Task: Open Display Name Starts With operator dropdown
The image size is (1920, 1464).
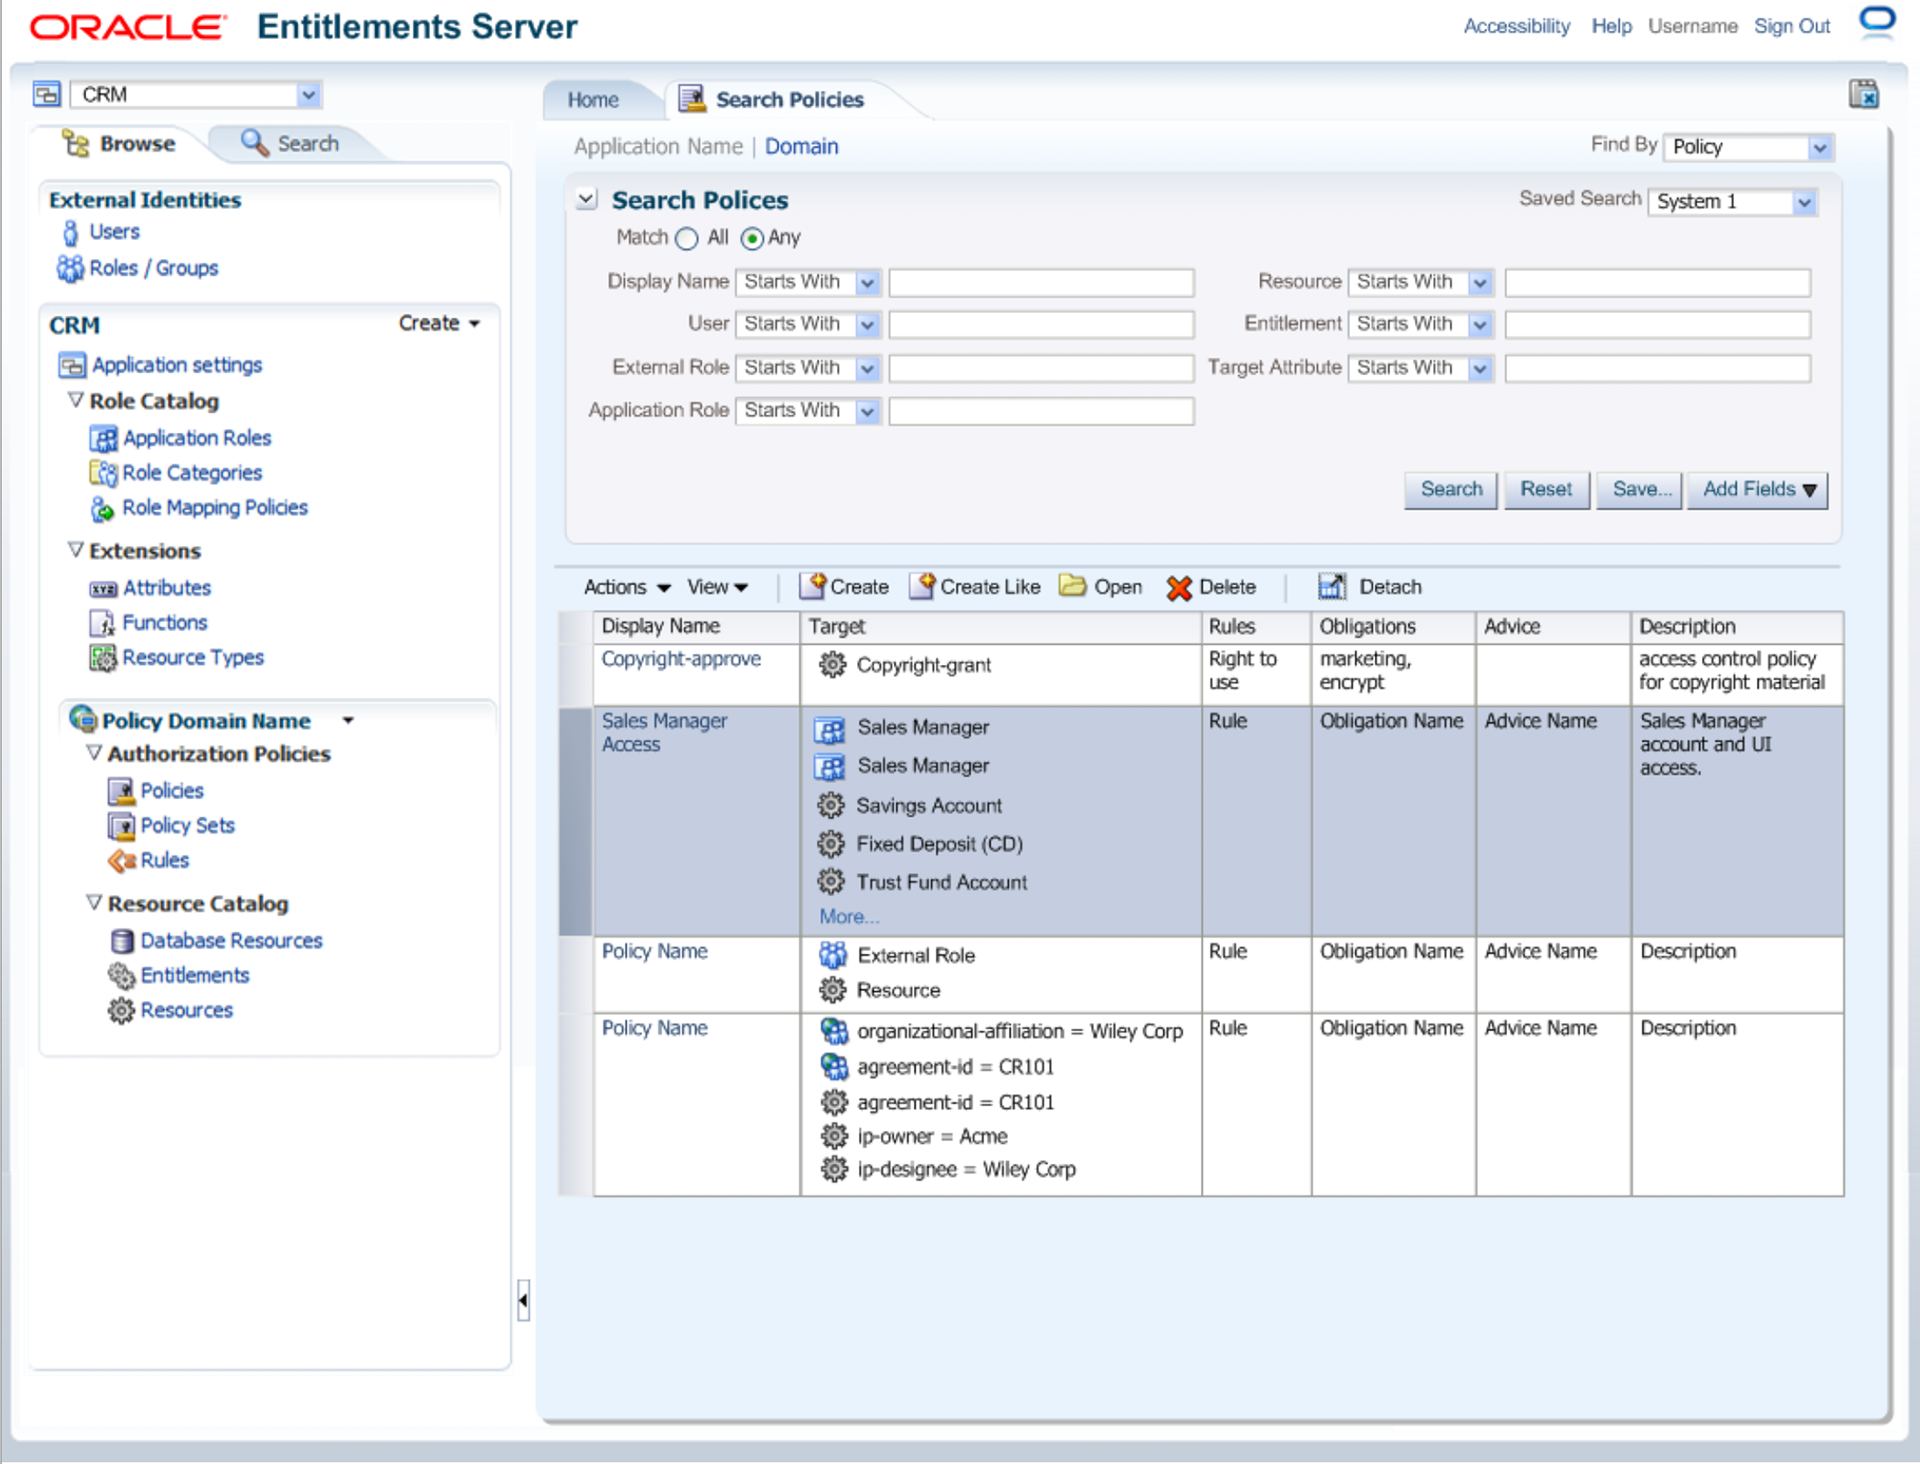Action: click(x=867, y=283)
